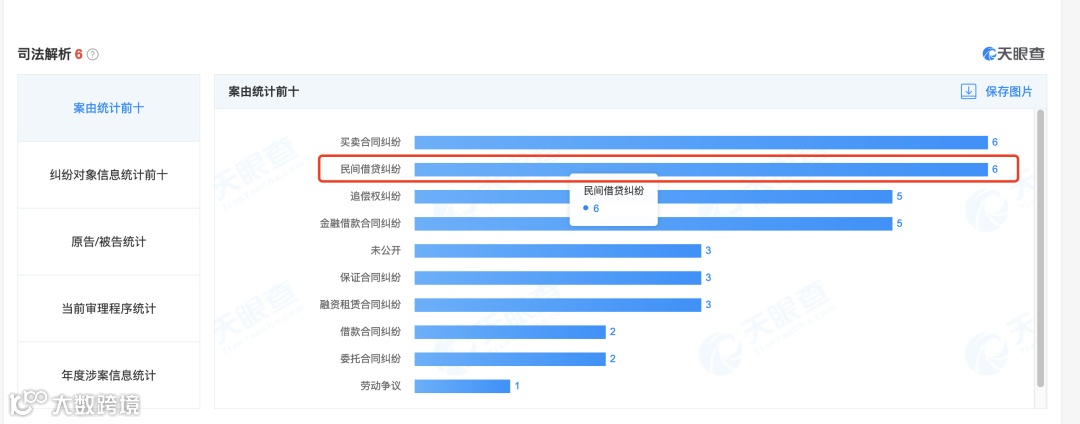Click the blue dot in the tooltip

click(585, 208)
